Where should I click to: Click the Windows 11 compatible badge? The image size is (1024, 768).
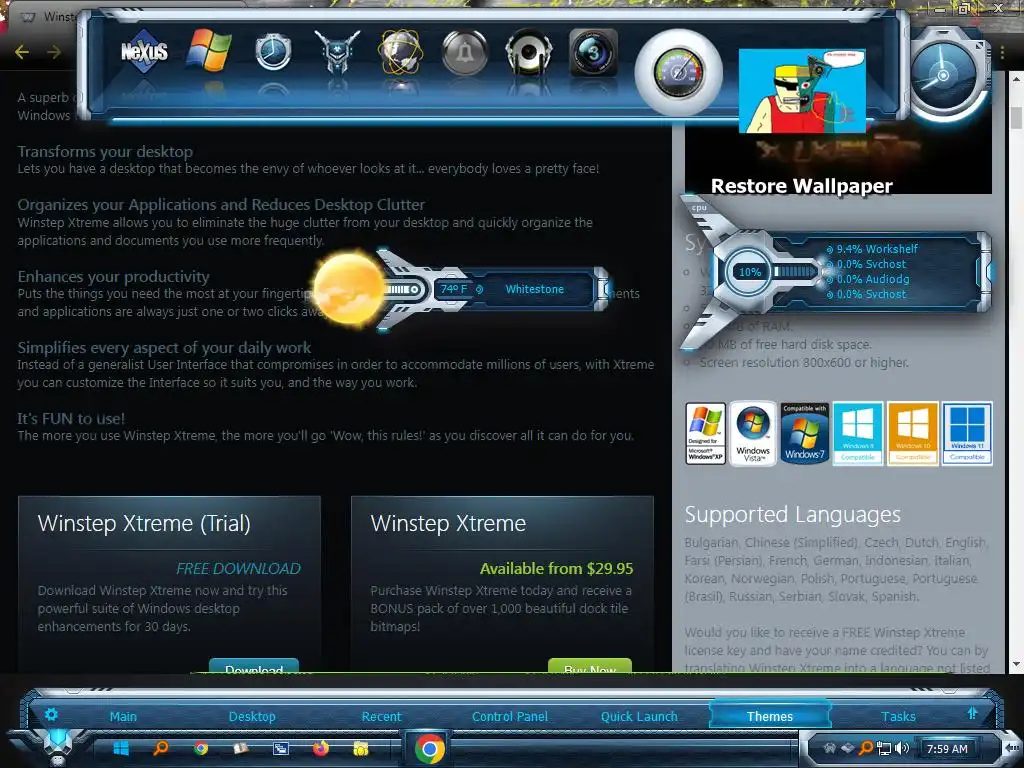[x=967, y=434]
